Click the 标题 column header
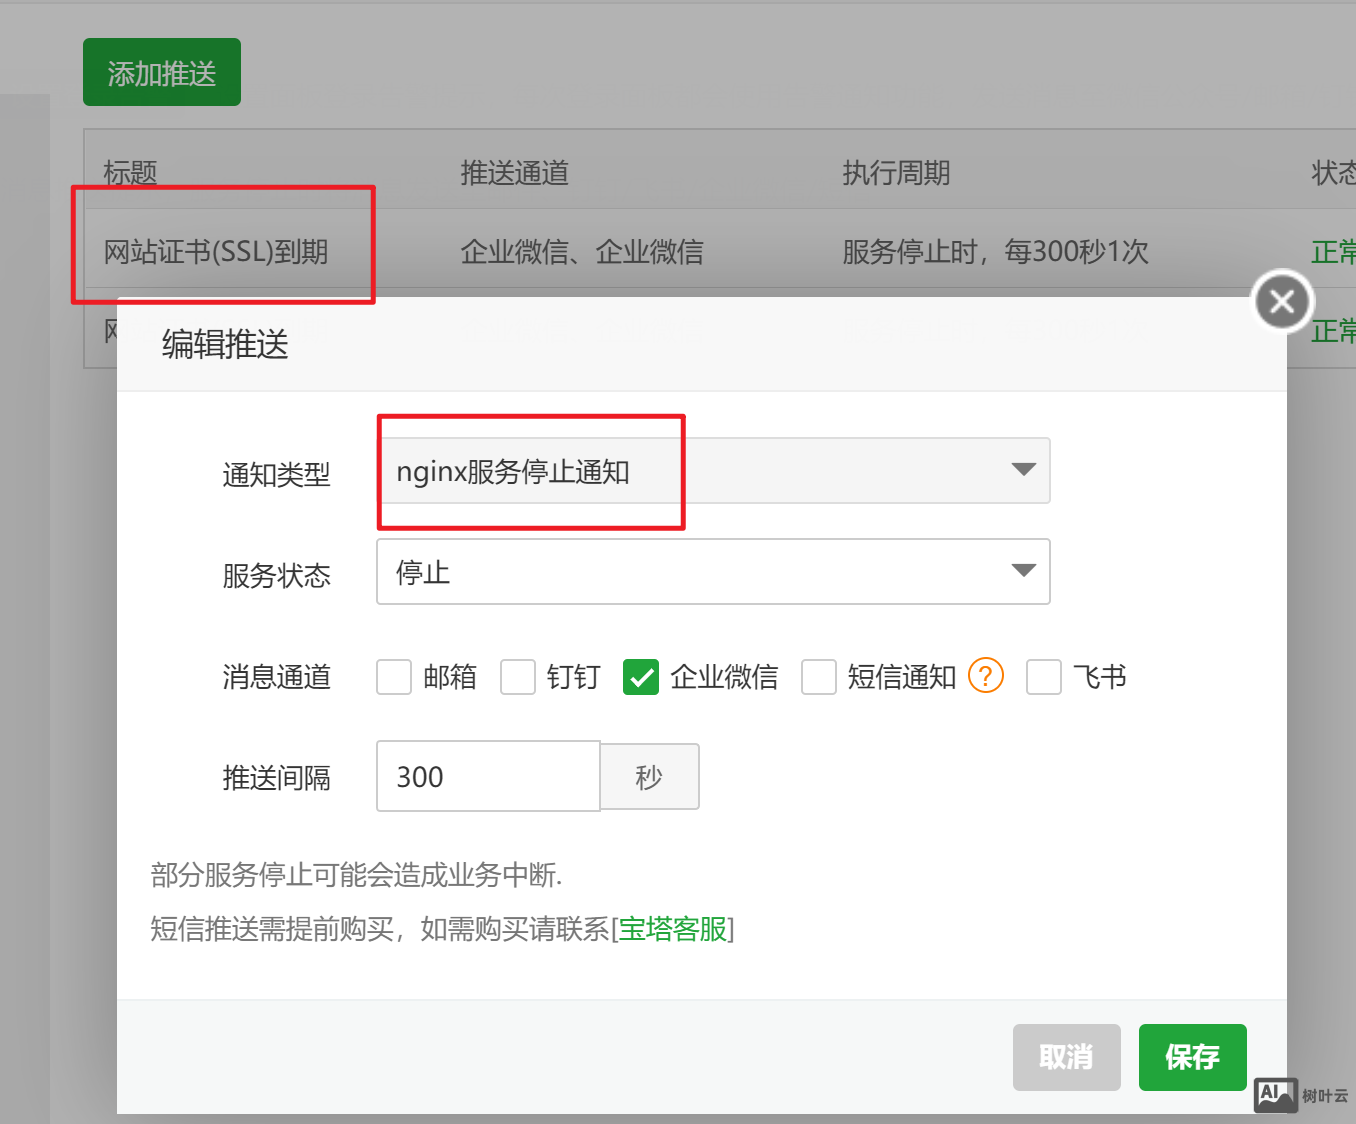 coord(131,173)
